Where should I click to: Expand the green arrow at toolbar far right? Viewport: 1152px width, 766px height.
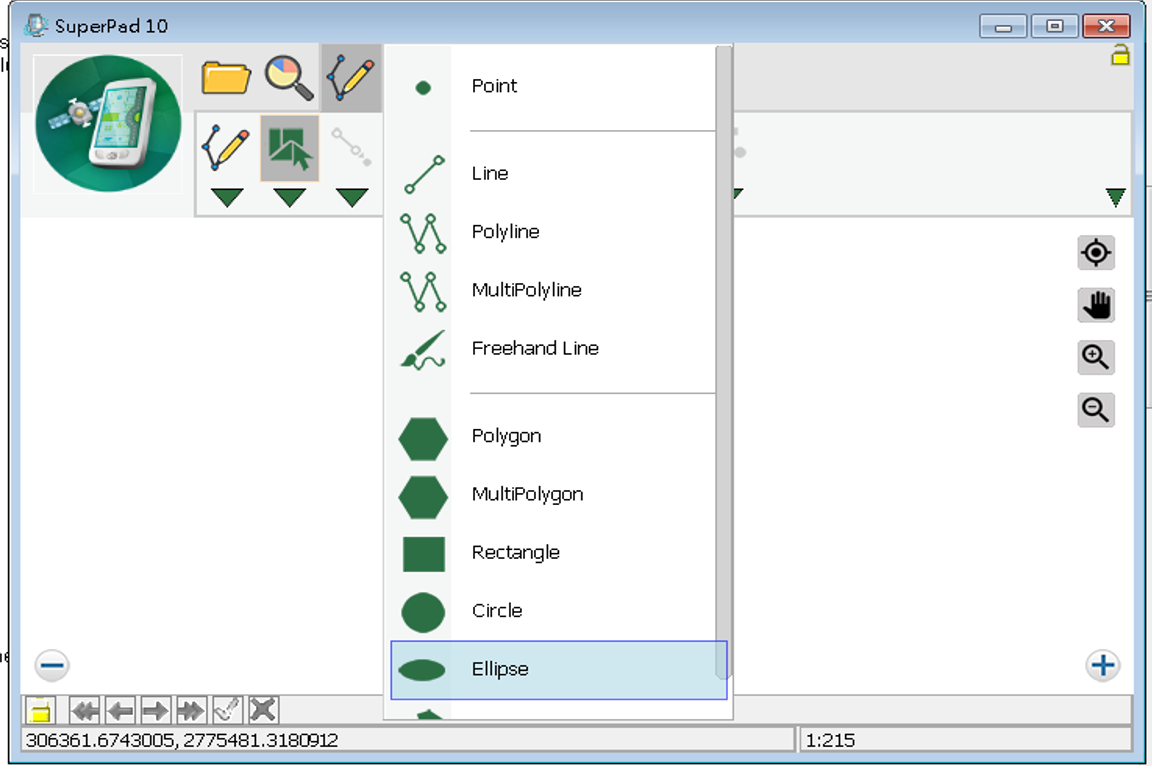pyautogui.click(x=1116, y=197)
